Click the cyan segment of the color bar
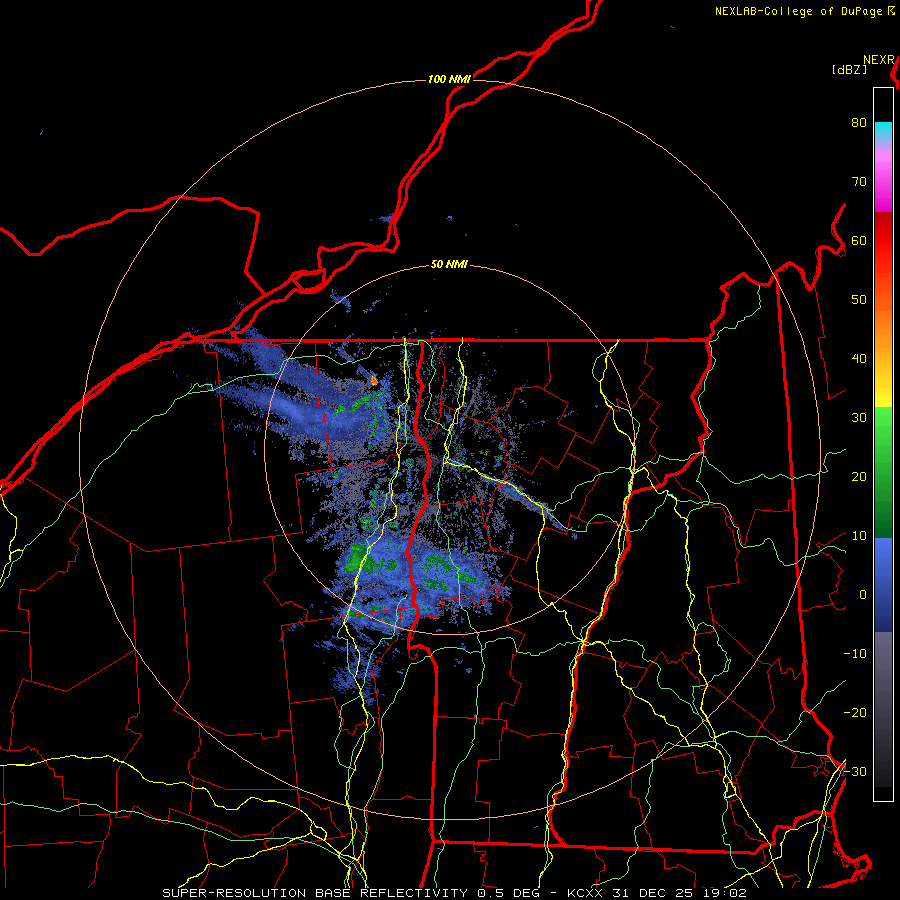 point(883,132)
